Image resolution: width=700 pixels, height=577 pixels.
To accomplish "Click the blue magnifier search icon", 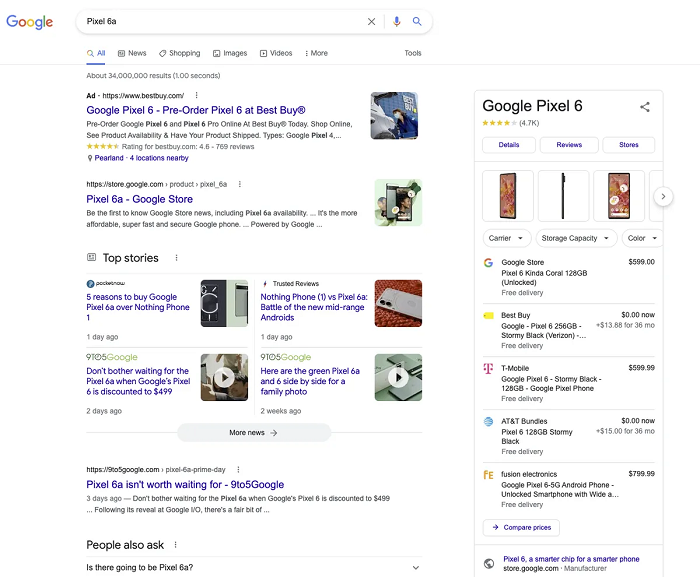I will coord(417,21).
